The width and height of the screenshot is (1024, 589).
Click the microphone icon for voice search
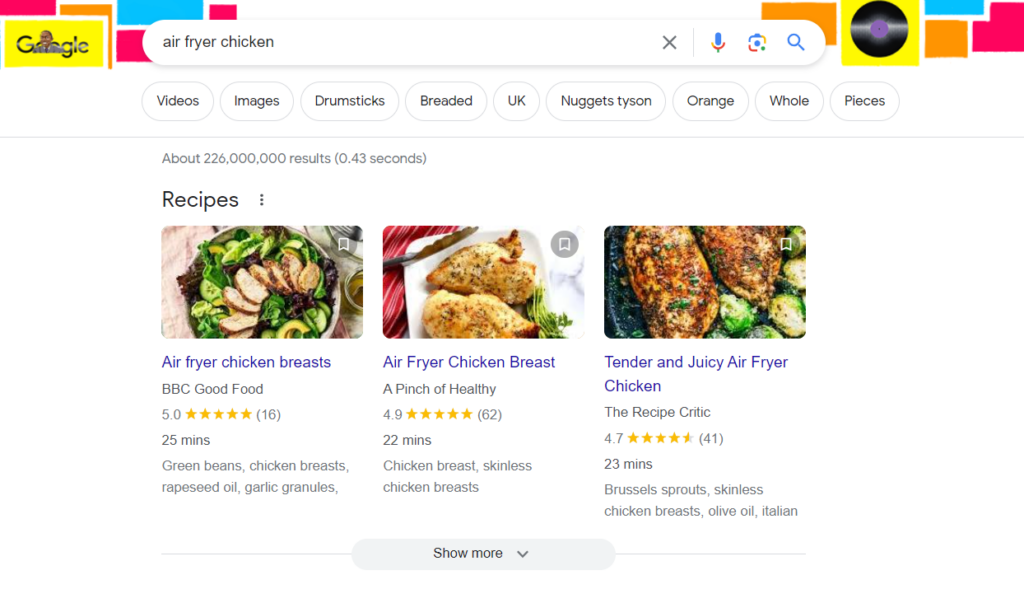pyautogui.click(x=718, y=42)
